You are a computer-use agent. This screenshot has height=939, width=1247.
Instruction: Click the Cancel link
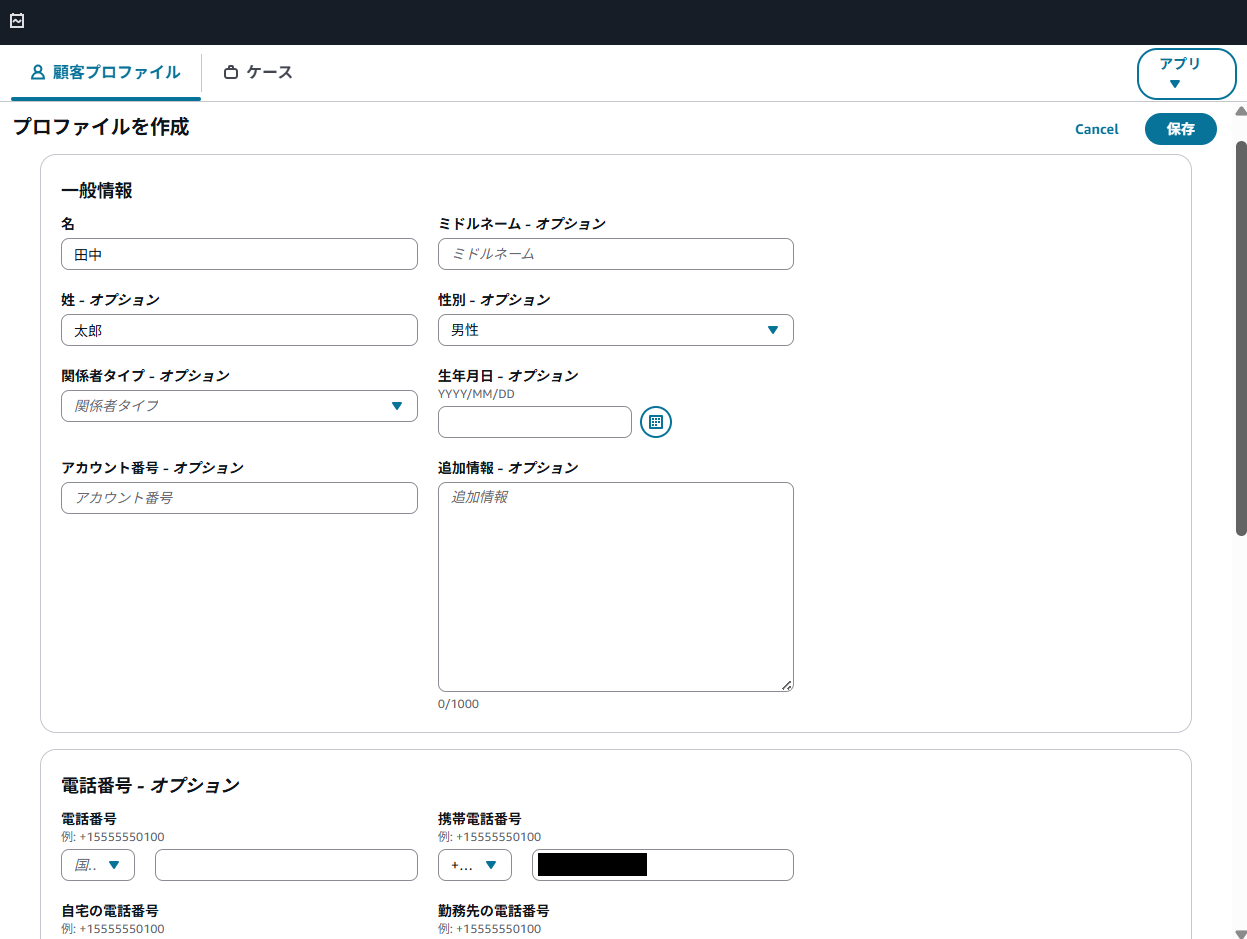tap(1096, 129)
